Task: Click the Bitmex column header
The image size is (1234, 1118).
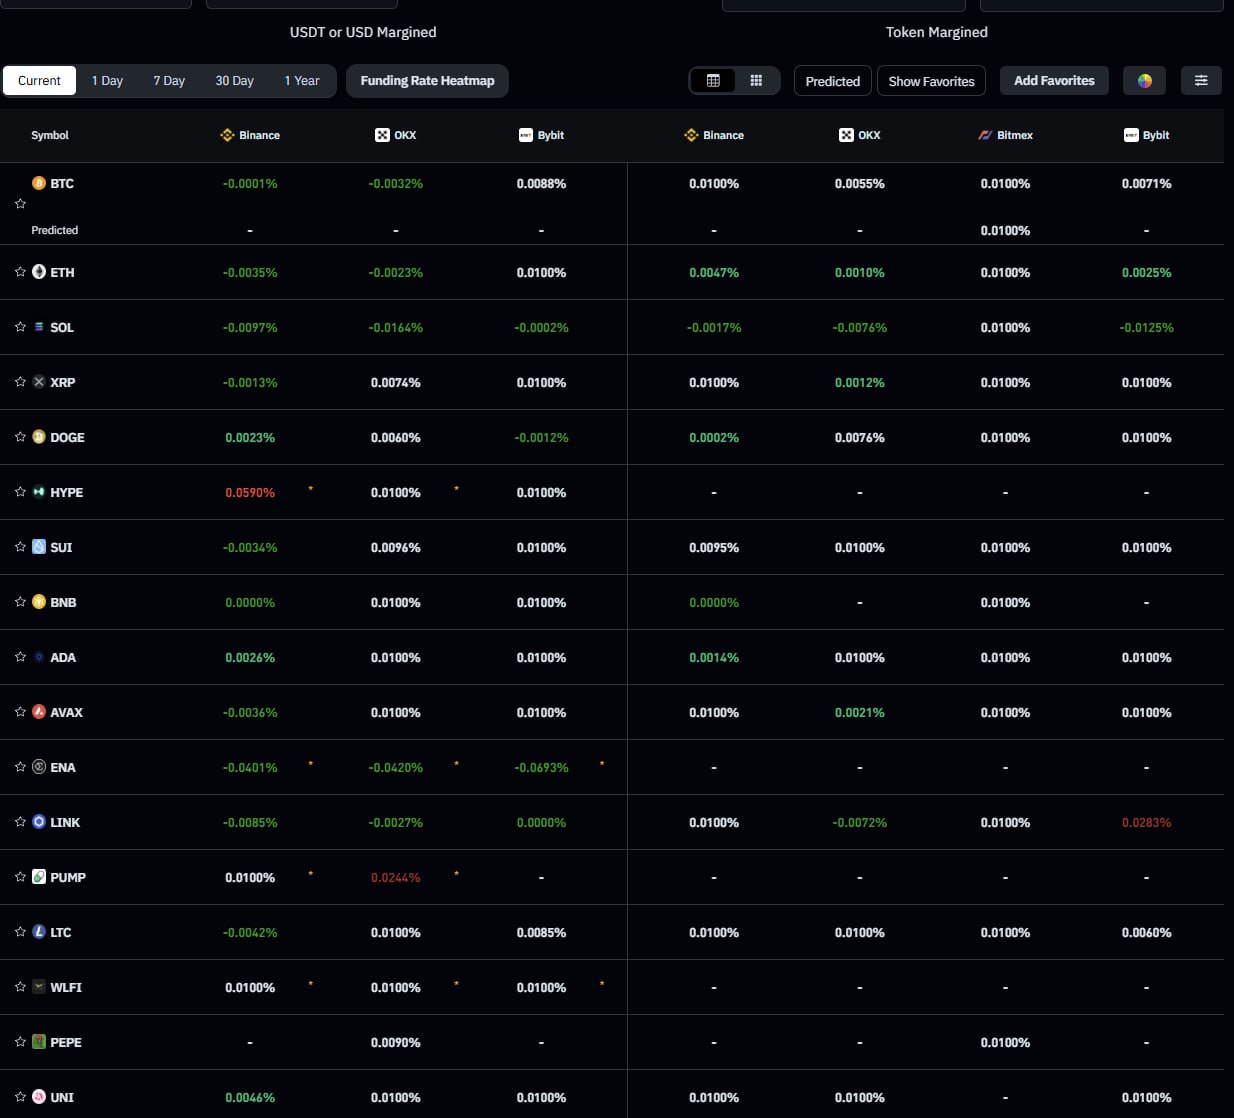Action: pos(1005,135)
